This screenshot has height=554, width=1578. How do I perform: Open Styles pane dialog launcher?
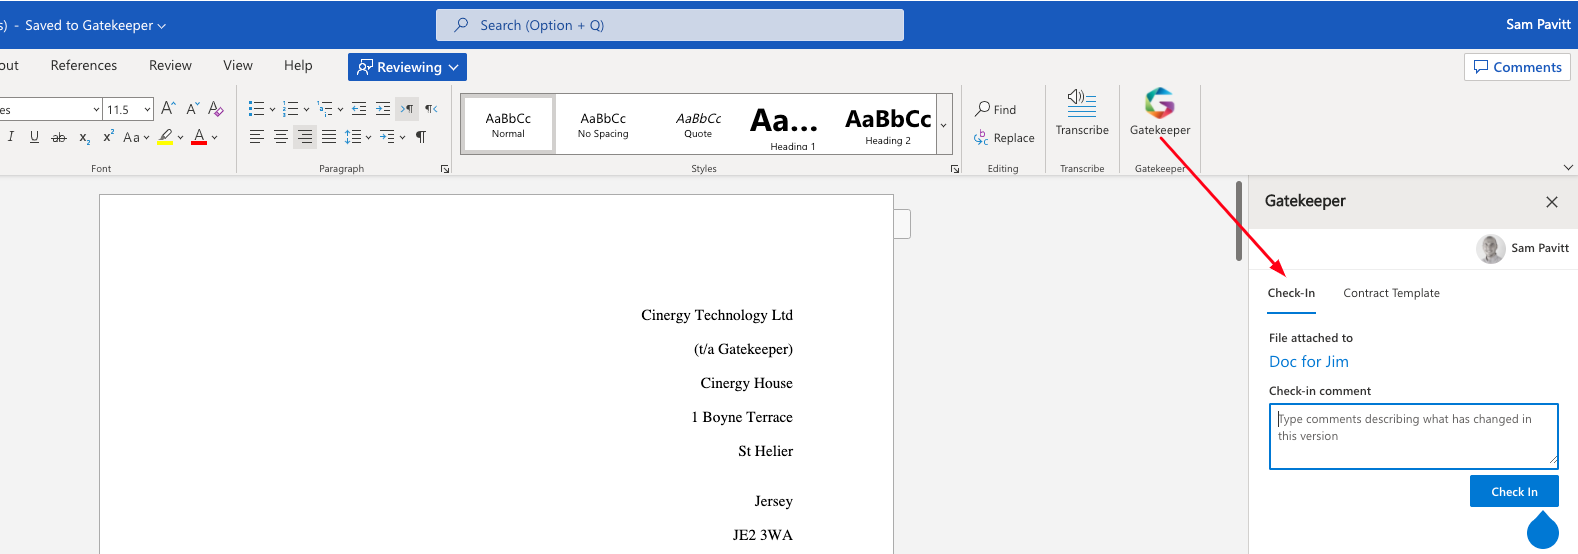(955, 169)
